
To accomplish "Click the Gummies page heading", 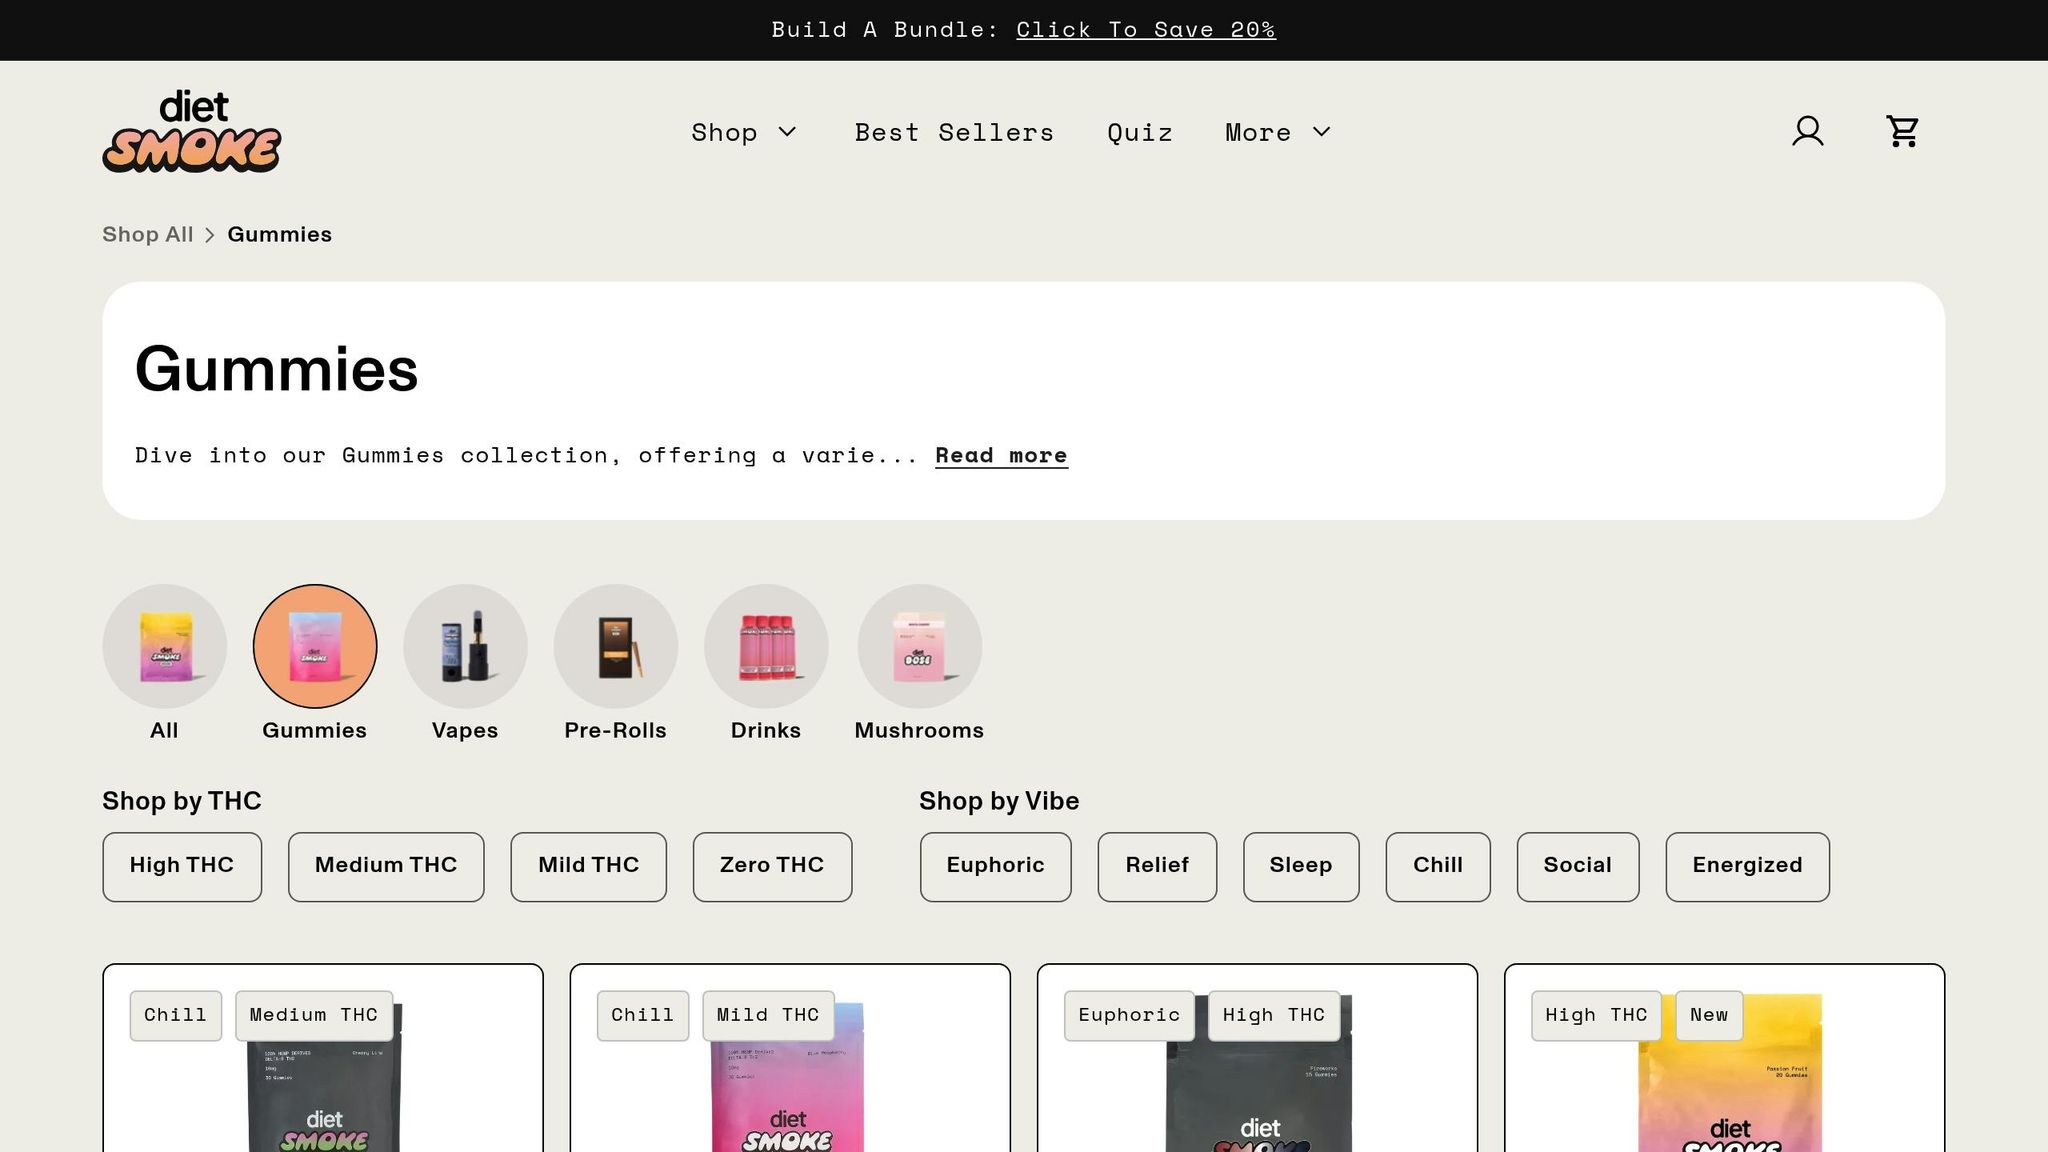I will click(x=277, y=369).
